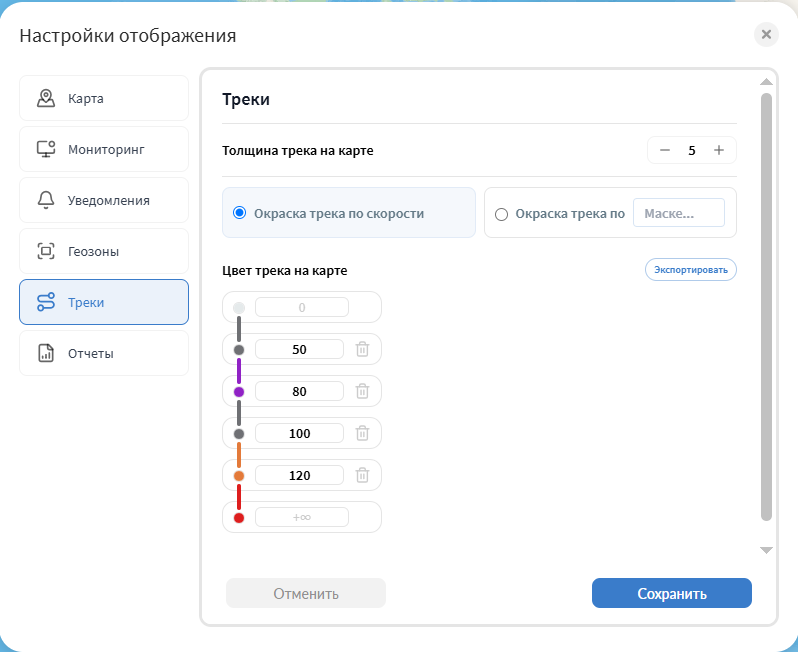Click the pale color dot for 0
The width and height of the screenshot is (798, 652).
[239, 308]
